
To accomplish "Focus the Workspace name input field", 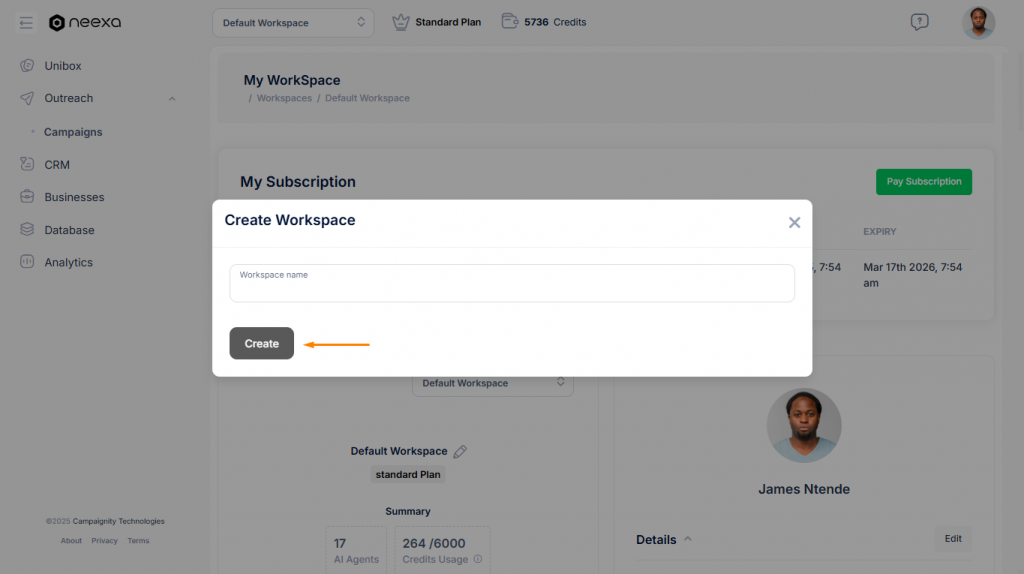I will 512,283.
